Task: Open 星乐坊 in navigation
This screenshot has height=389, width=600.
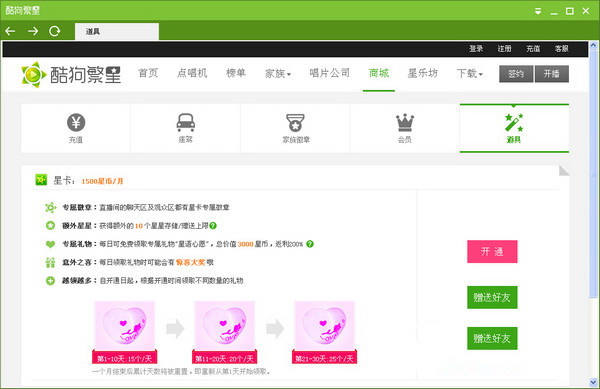Action: [422, 73]
